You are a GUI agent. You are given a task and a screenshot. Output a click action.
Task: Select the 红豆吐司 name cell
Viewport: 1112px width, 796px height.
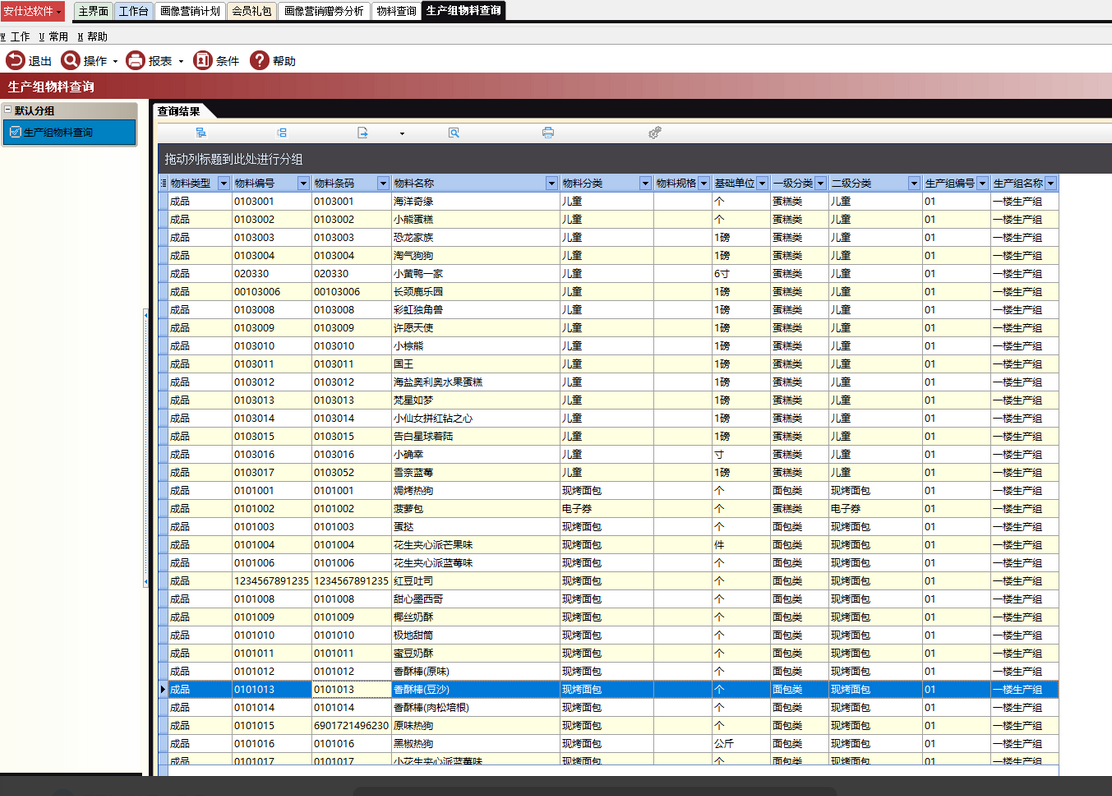[x=475, y=581]
